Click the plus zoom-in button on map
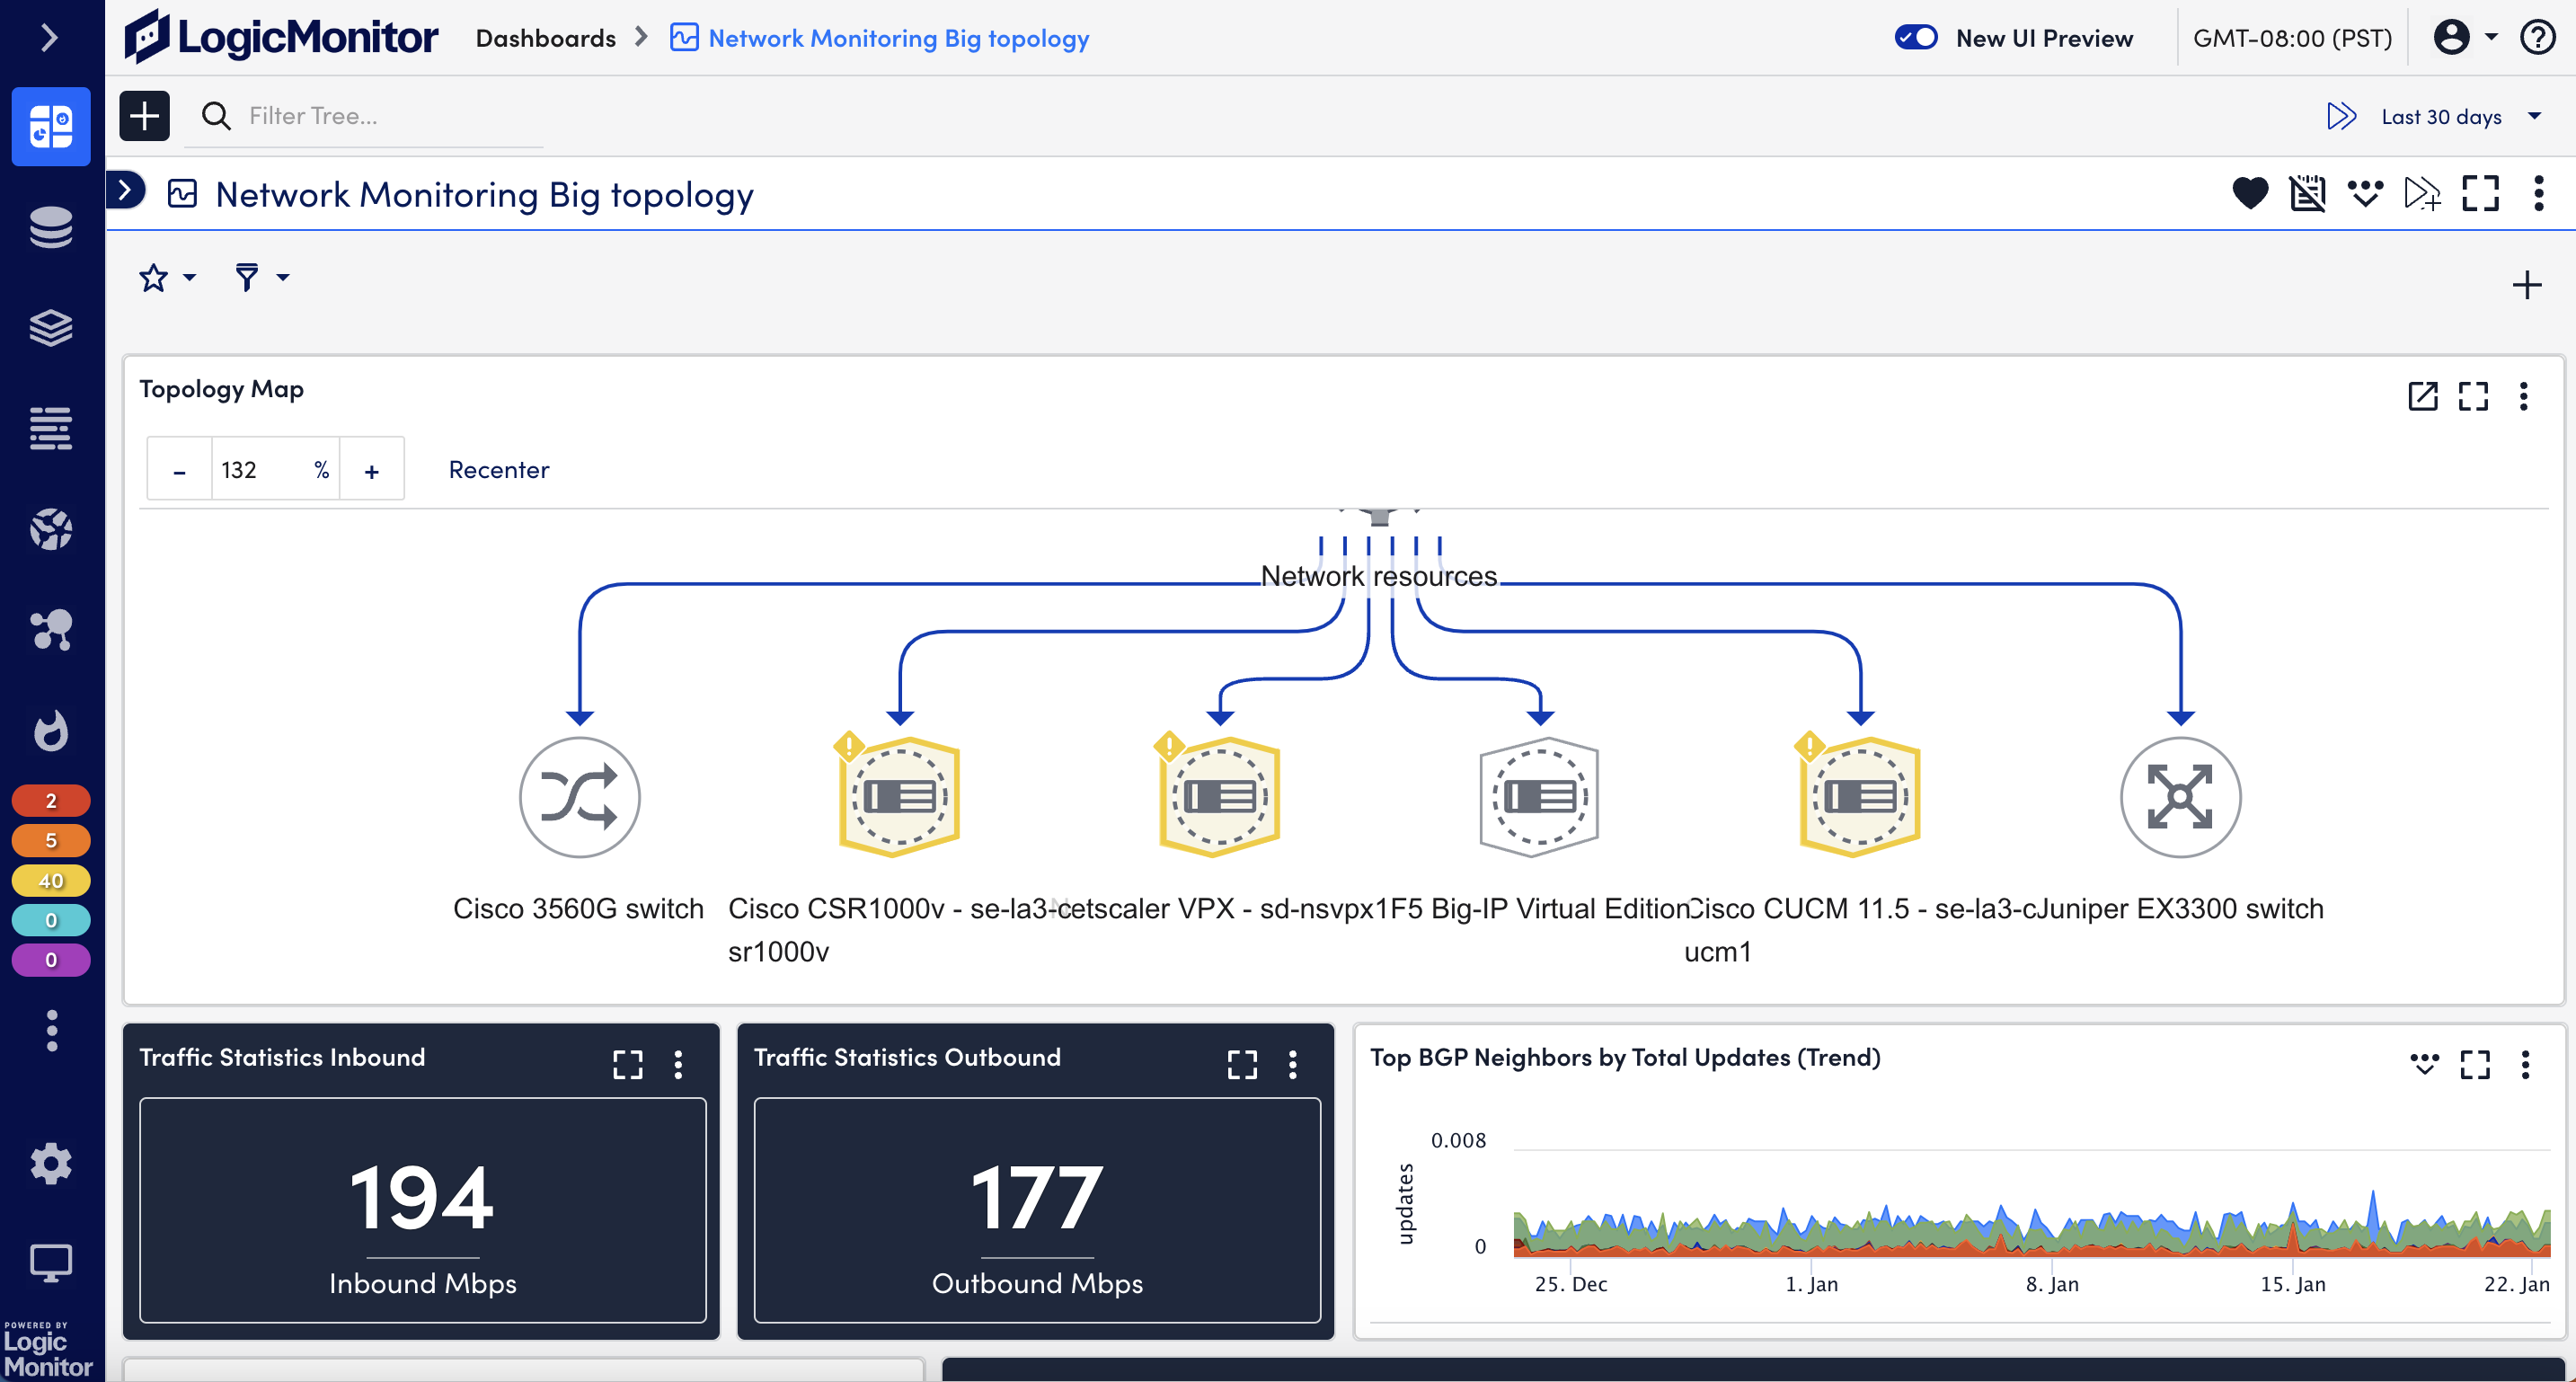The width and height of the screenshot is (2576, 1382). coord(371,470)
